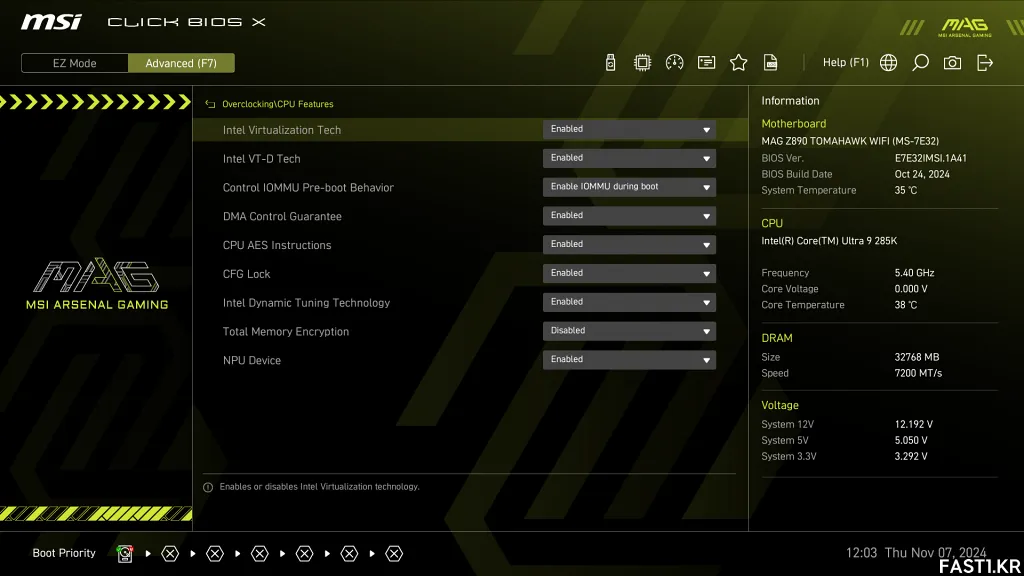Click core voltage value '0.000 V'
Viewport: 1024px width, 576px height.
[x=911, y=289]
